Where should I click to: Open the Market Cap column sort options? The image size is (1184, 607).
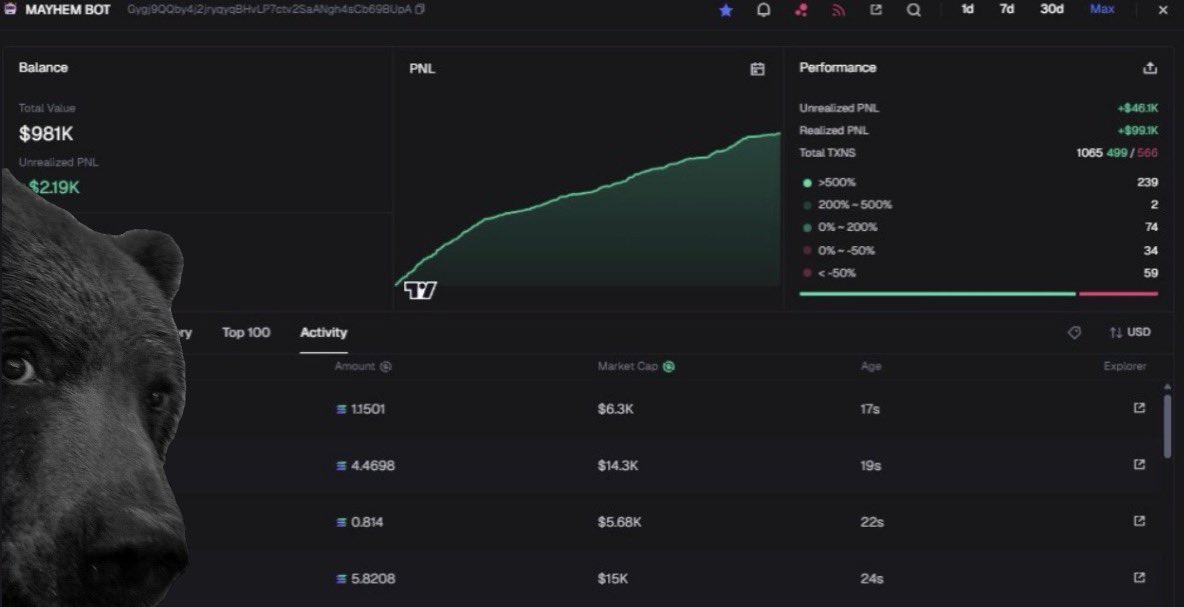pos(638,366)
